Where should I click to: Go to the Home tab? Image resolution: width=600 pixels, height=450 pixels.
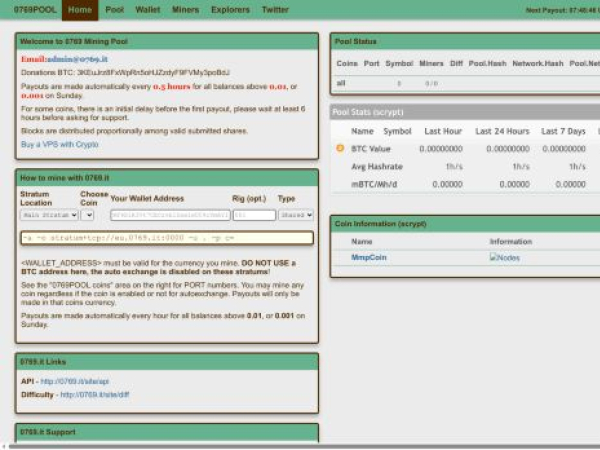pyautogui.click(x=80, y=9)
